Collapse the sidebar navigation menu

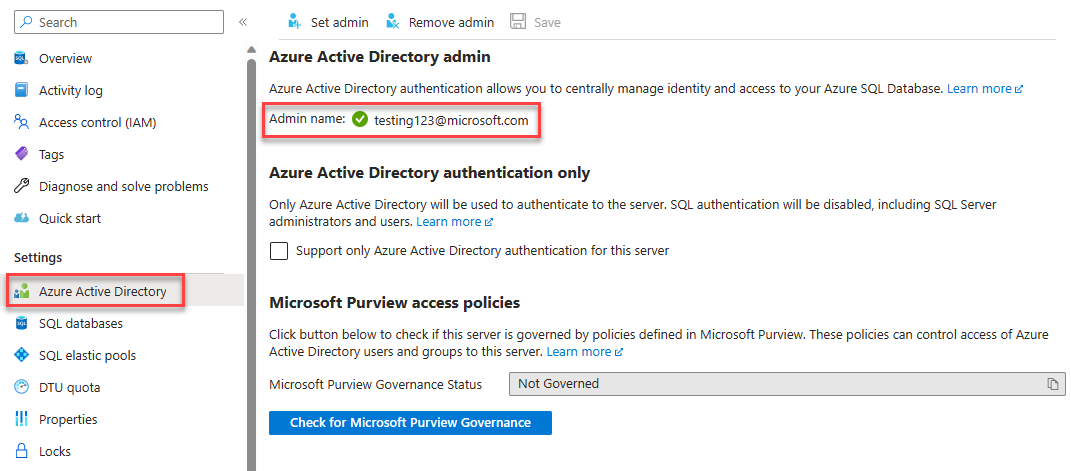pos(243,22)
